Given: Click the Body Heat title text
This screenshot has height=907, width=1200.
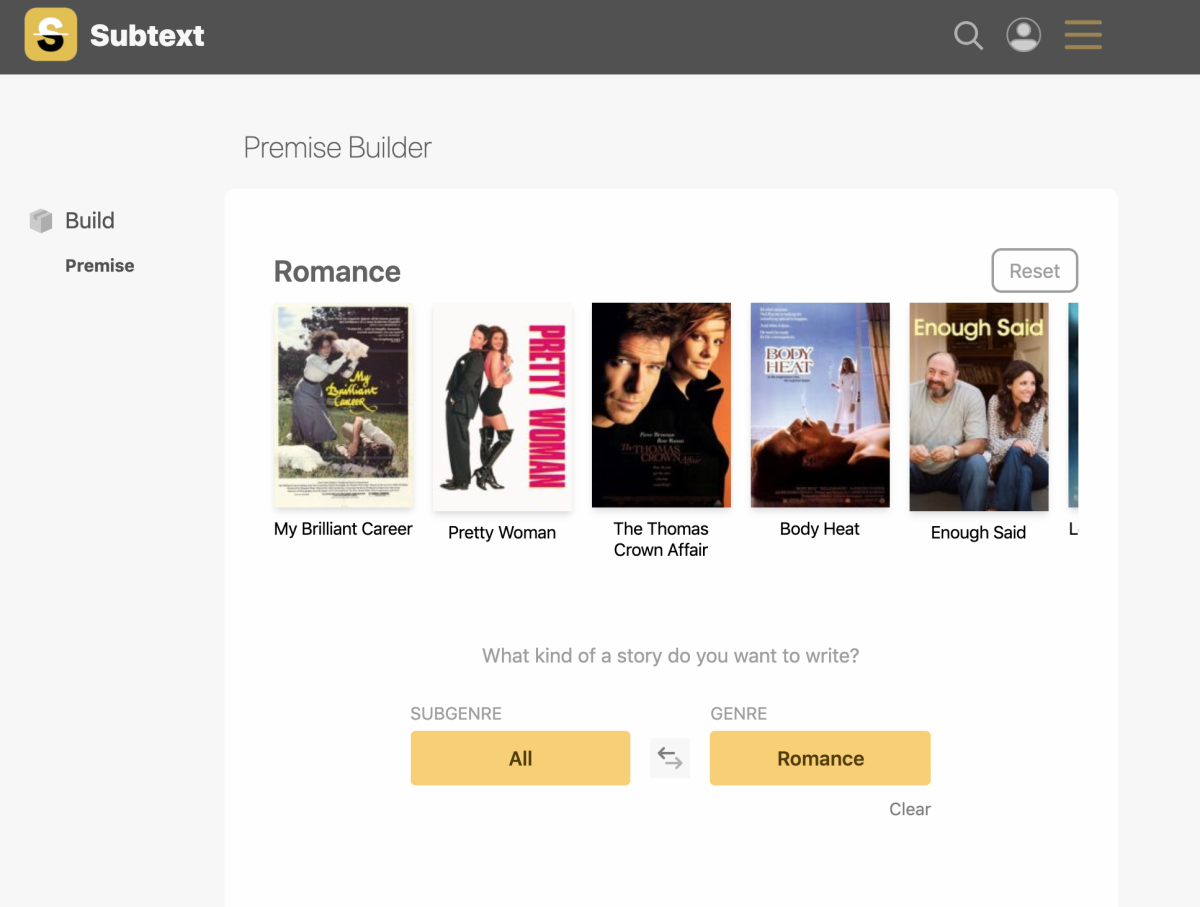Looking at the screenshot, I should pos(820,529).
